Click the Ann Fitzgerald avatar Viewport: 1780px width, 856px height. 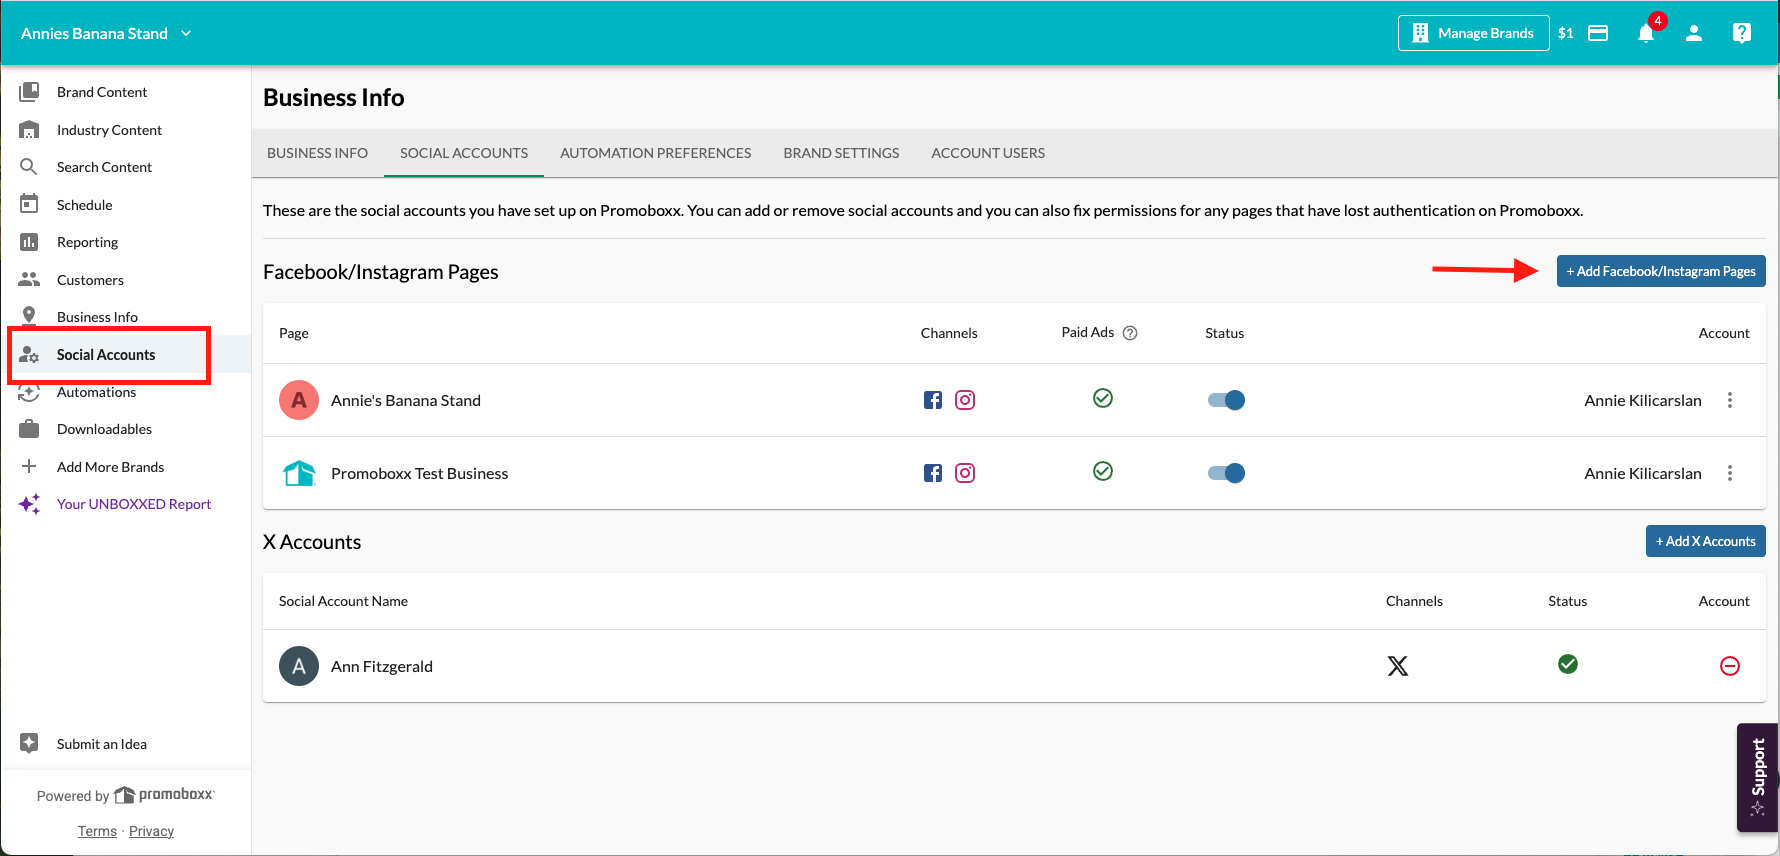click(299, 666)
